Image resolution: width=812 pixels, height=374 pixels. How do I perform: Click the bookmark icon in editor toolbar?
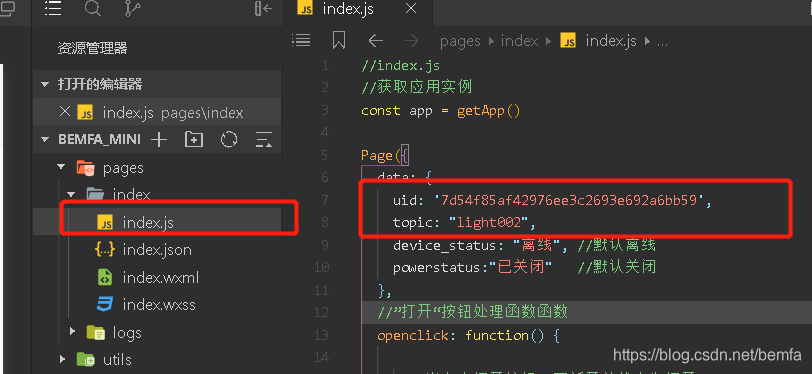point(339,40)
